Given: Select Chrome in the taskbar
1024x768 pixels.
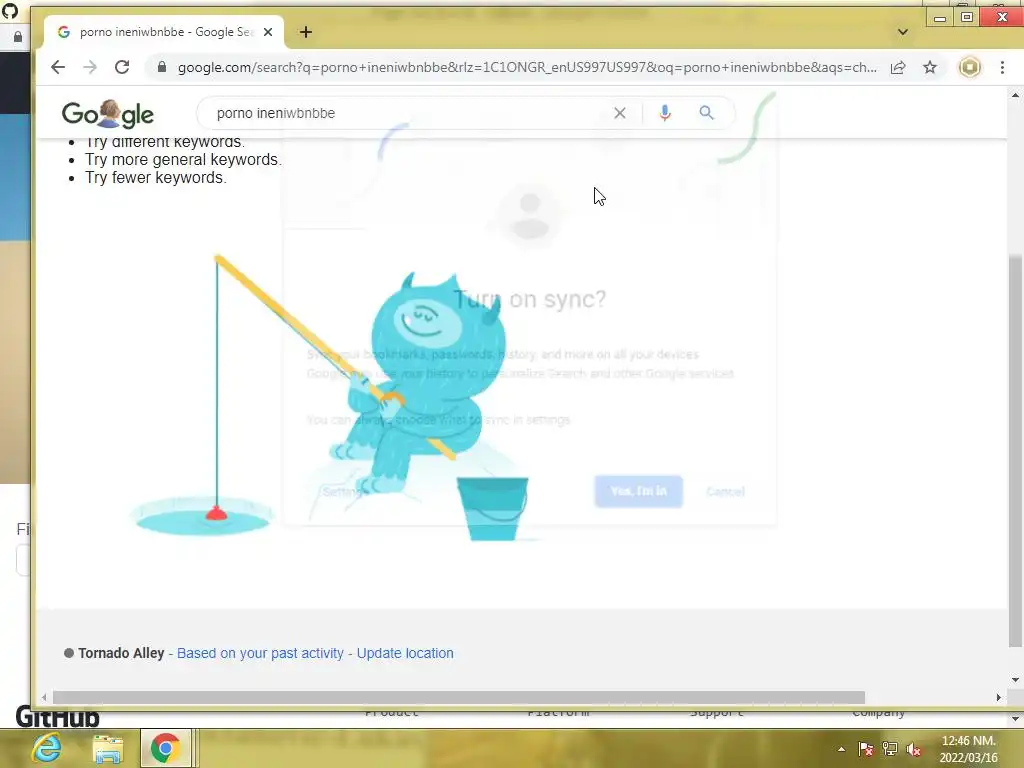Looking at the screenshot, I should 166,748.
